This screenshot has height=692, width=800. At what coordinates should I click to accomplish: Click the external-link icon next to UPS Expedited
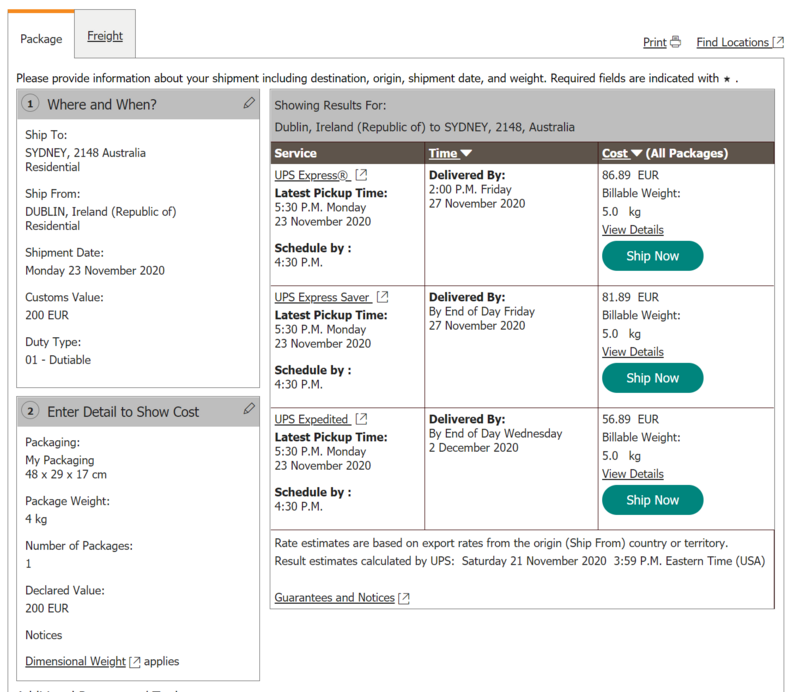click(x=361, y=418)
